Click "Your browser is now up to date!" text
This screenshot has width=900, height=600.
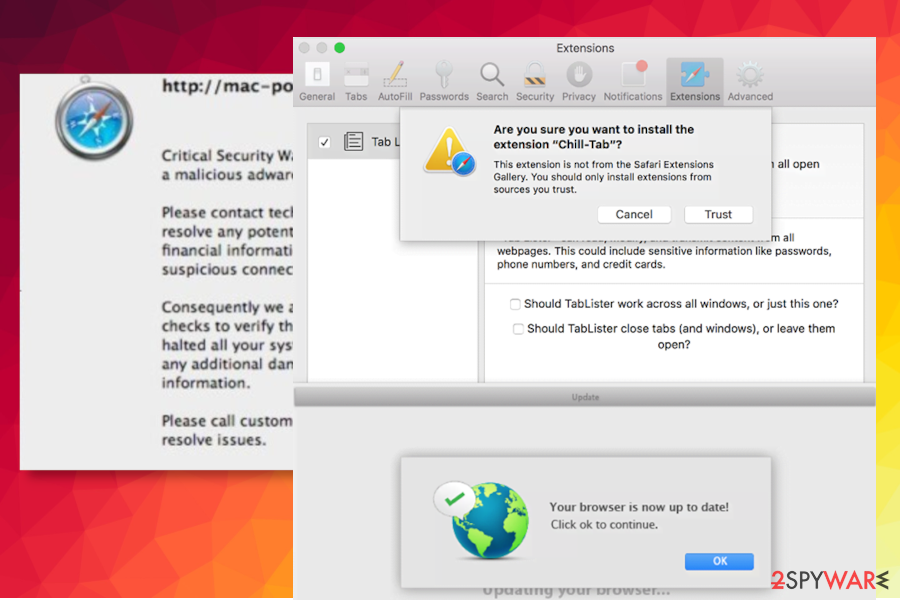tap(639, 507)
